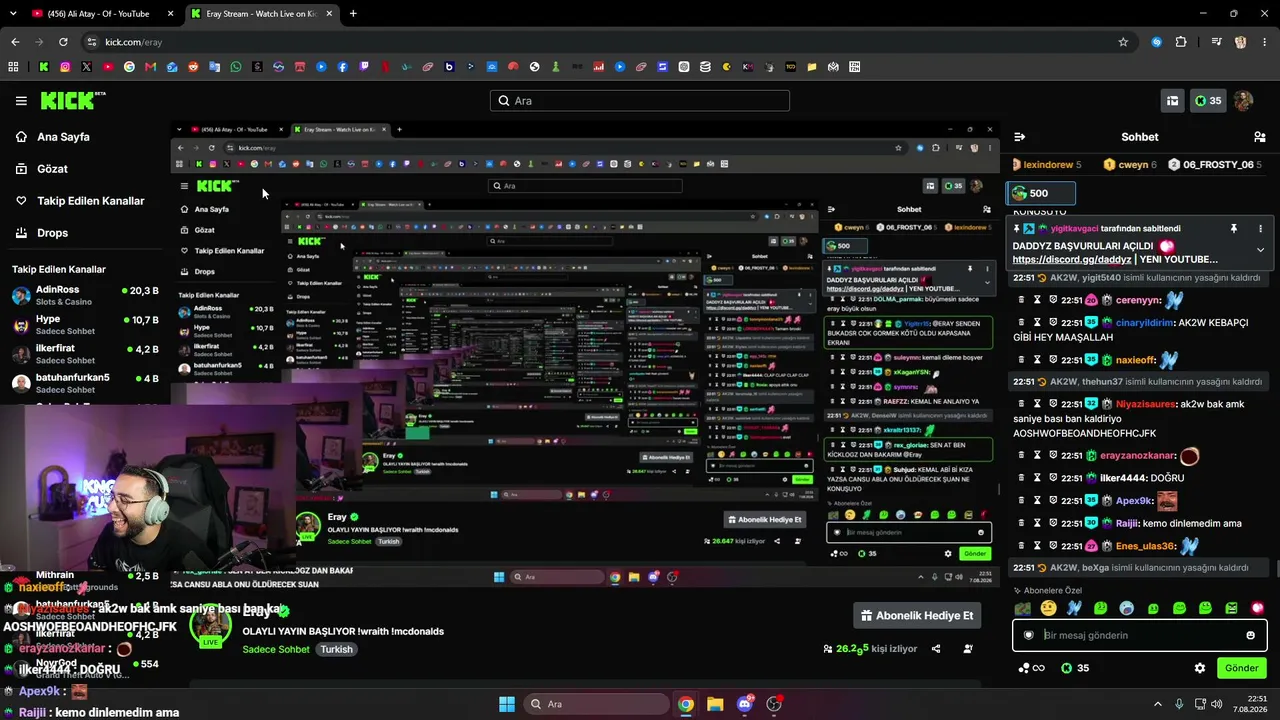
Task: Open Sadece Sohbet category link
Action: [276, 649]
